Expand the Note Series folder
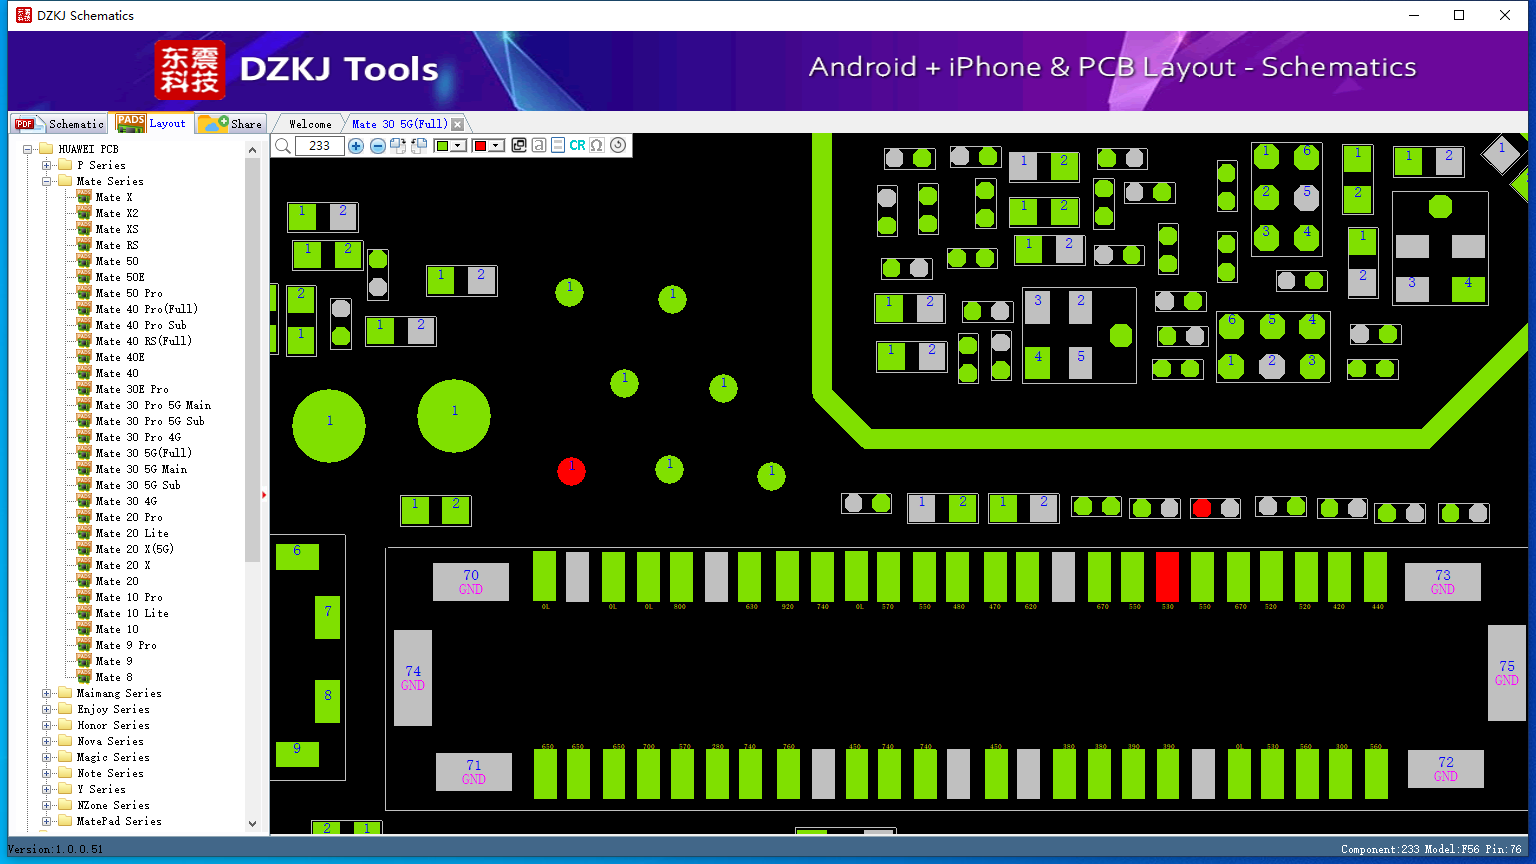Image resolution: width=1536 pixels, height=864 pixels. (x=46, y=773)
